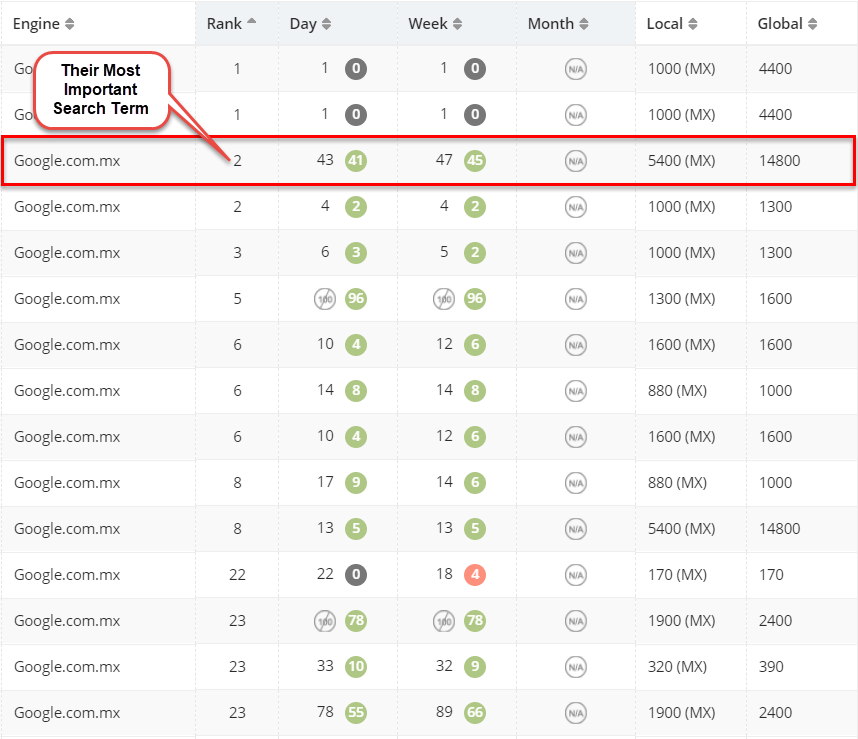
Task: Click the green 78 badge in Day column
Action: [x=356, y=620]
